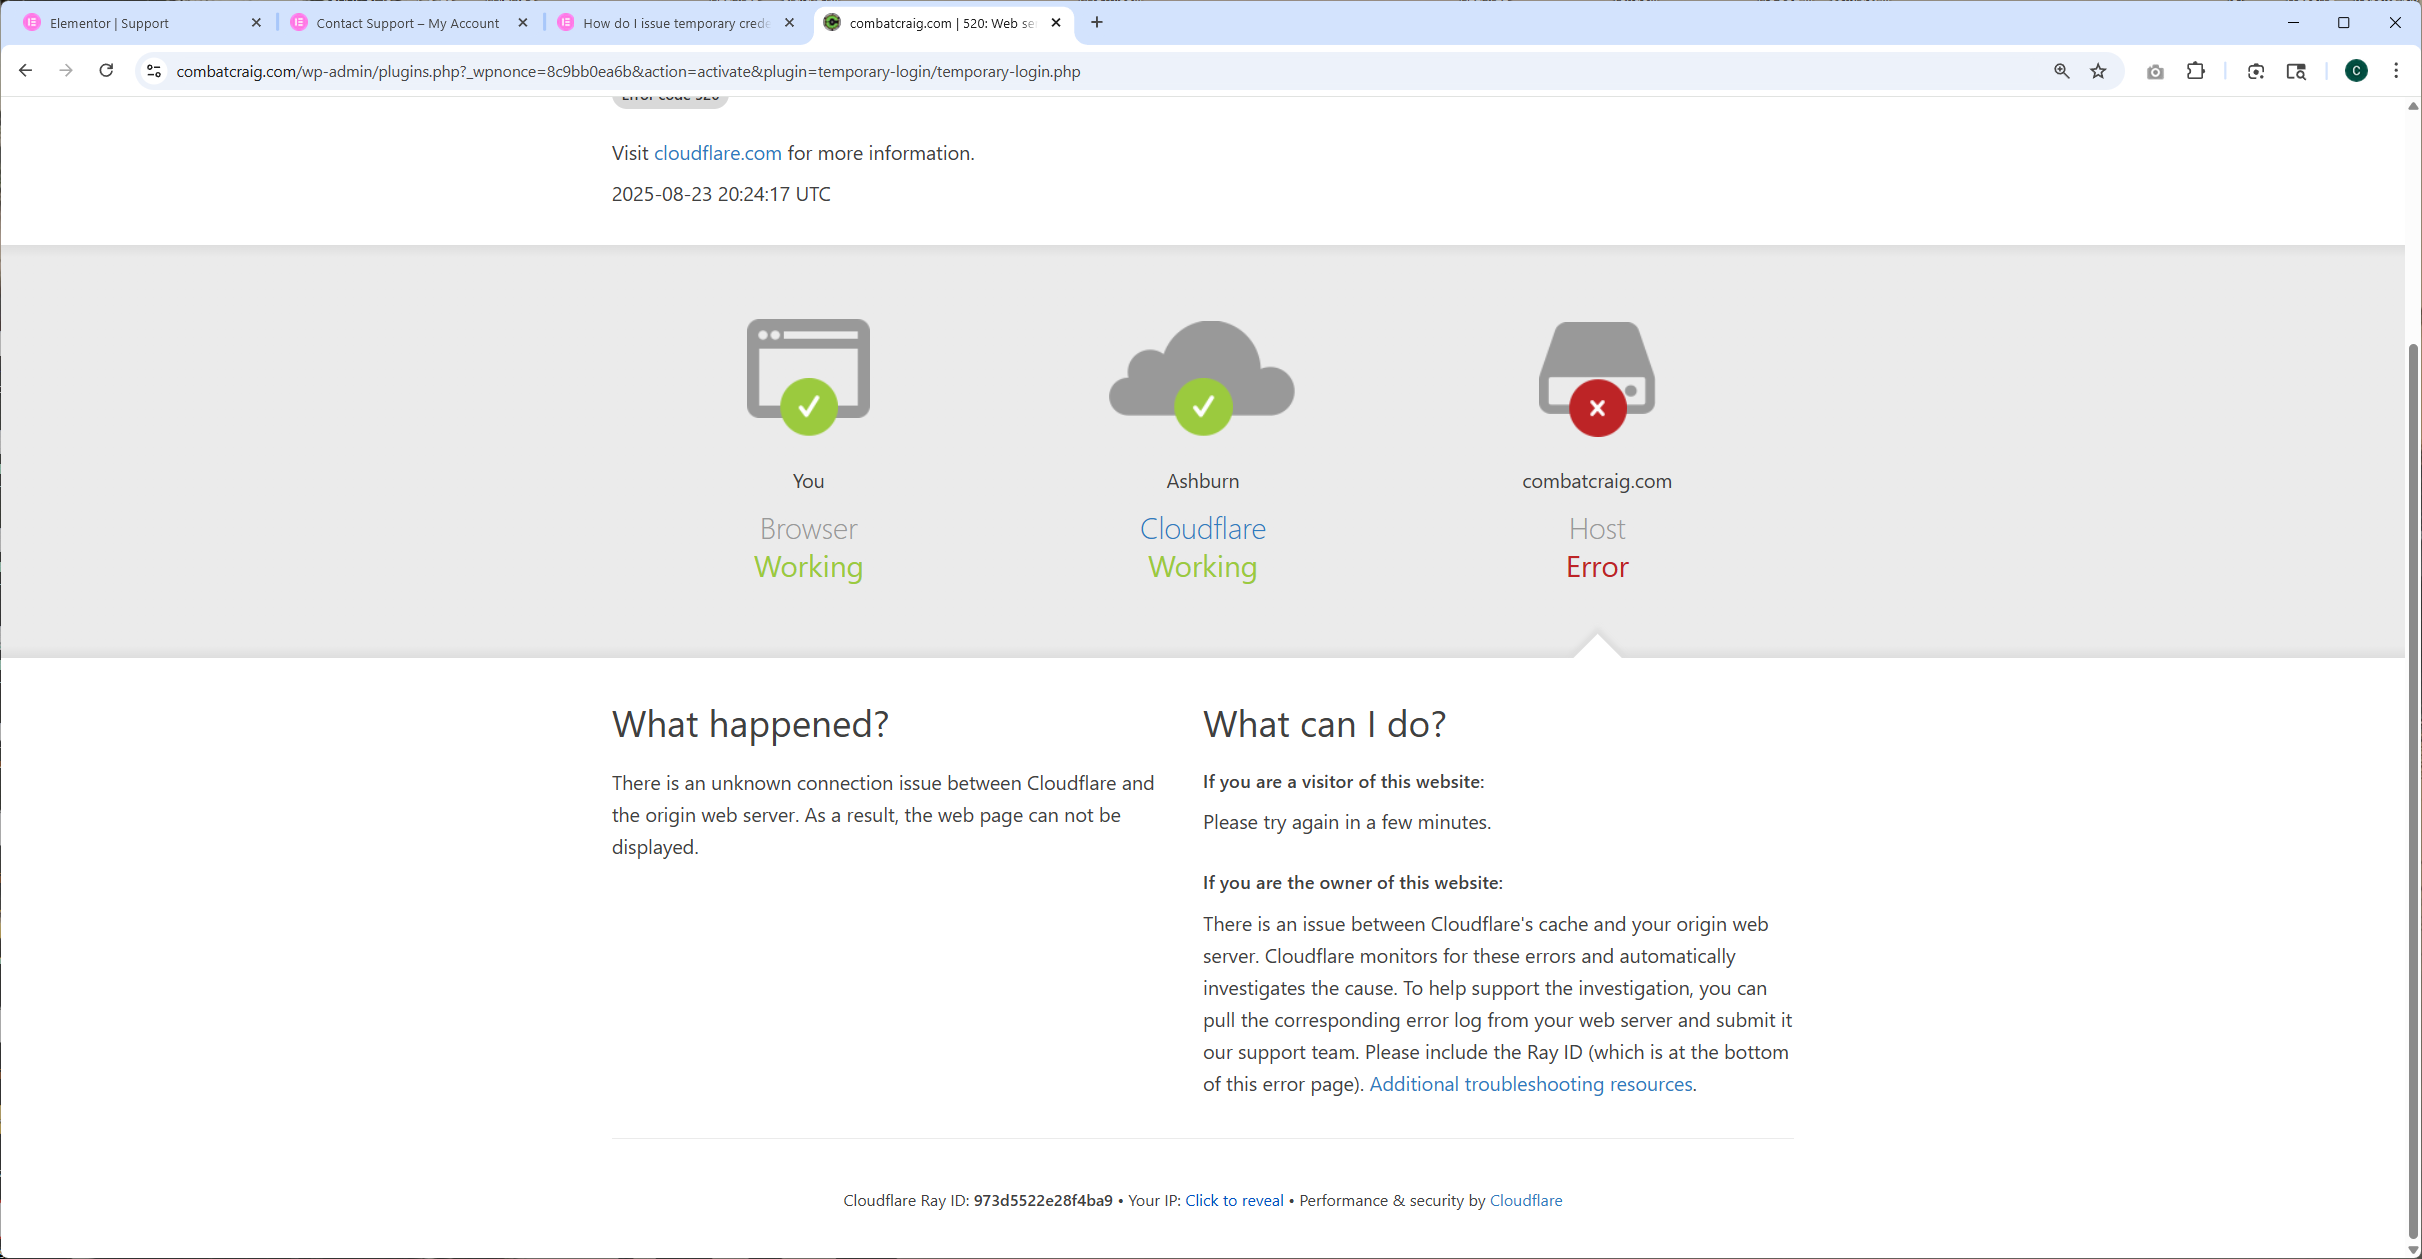The width and height of the screenshot is (2422, 1259).
Task: Open the Chrome three-dot menu
Action: (2396, 71)
